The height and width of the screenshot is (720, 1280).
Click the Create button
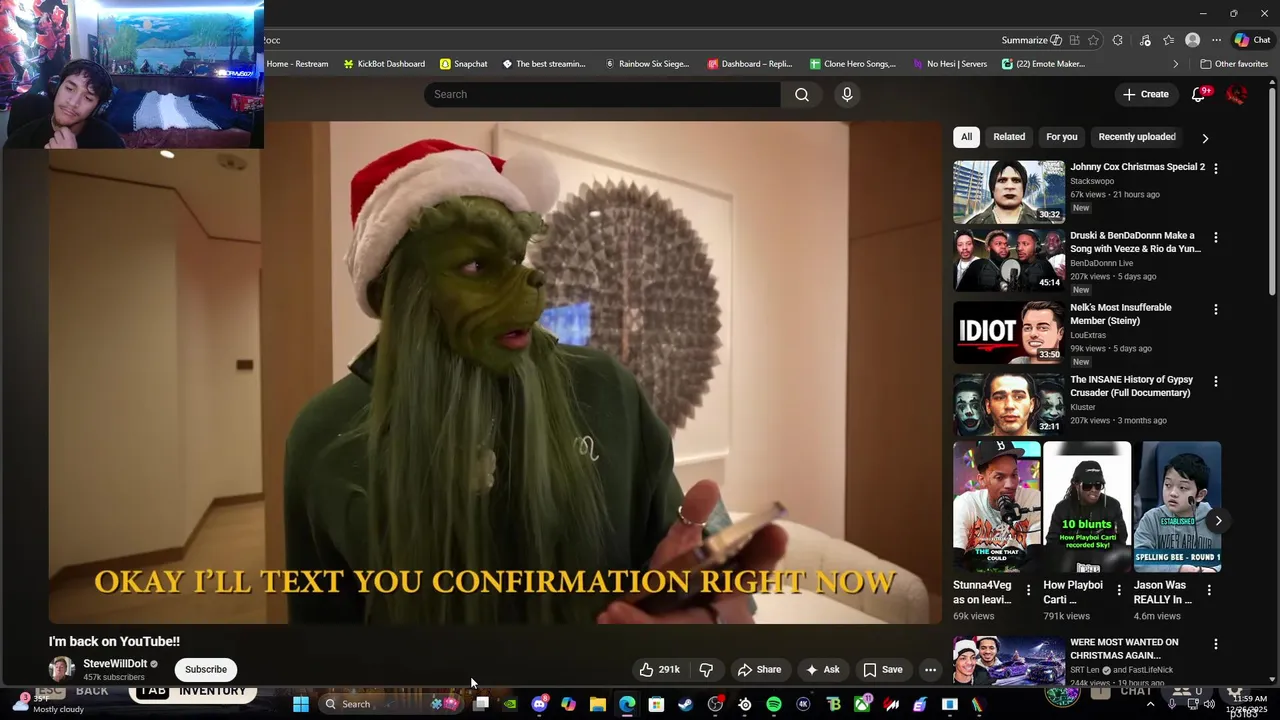coord(1145,94)
